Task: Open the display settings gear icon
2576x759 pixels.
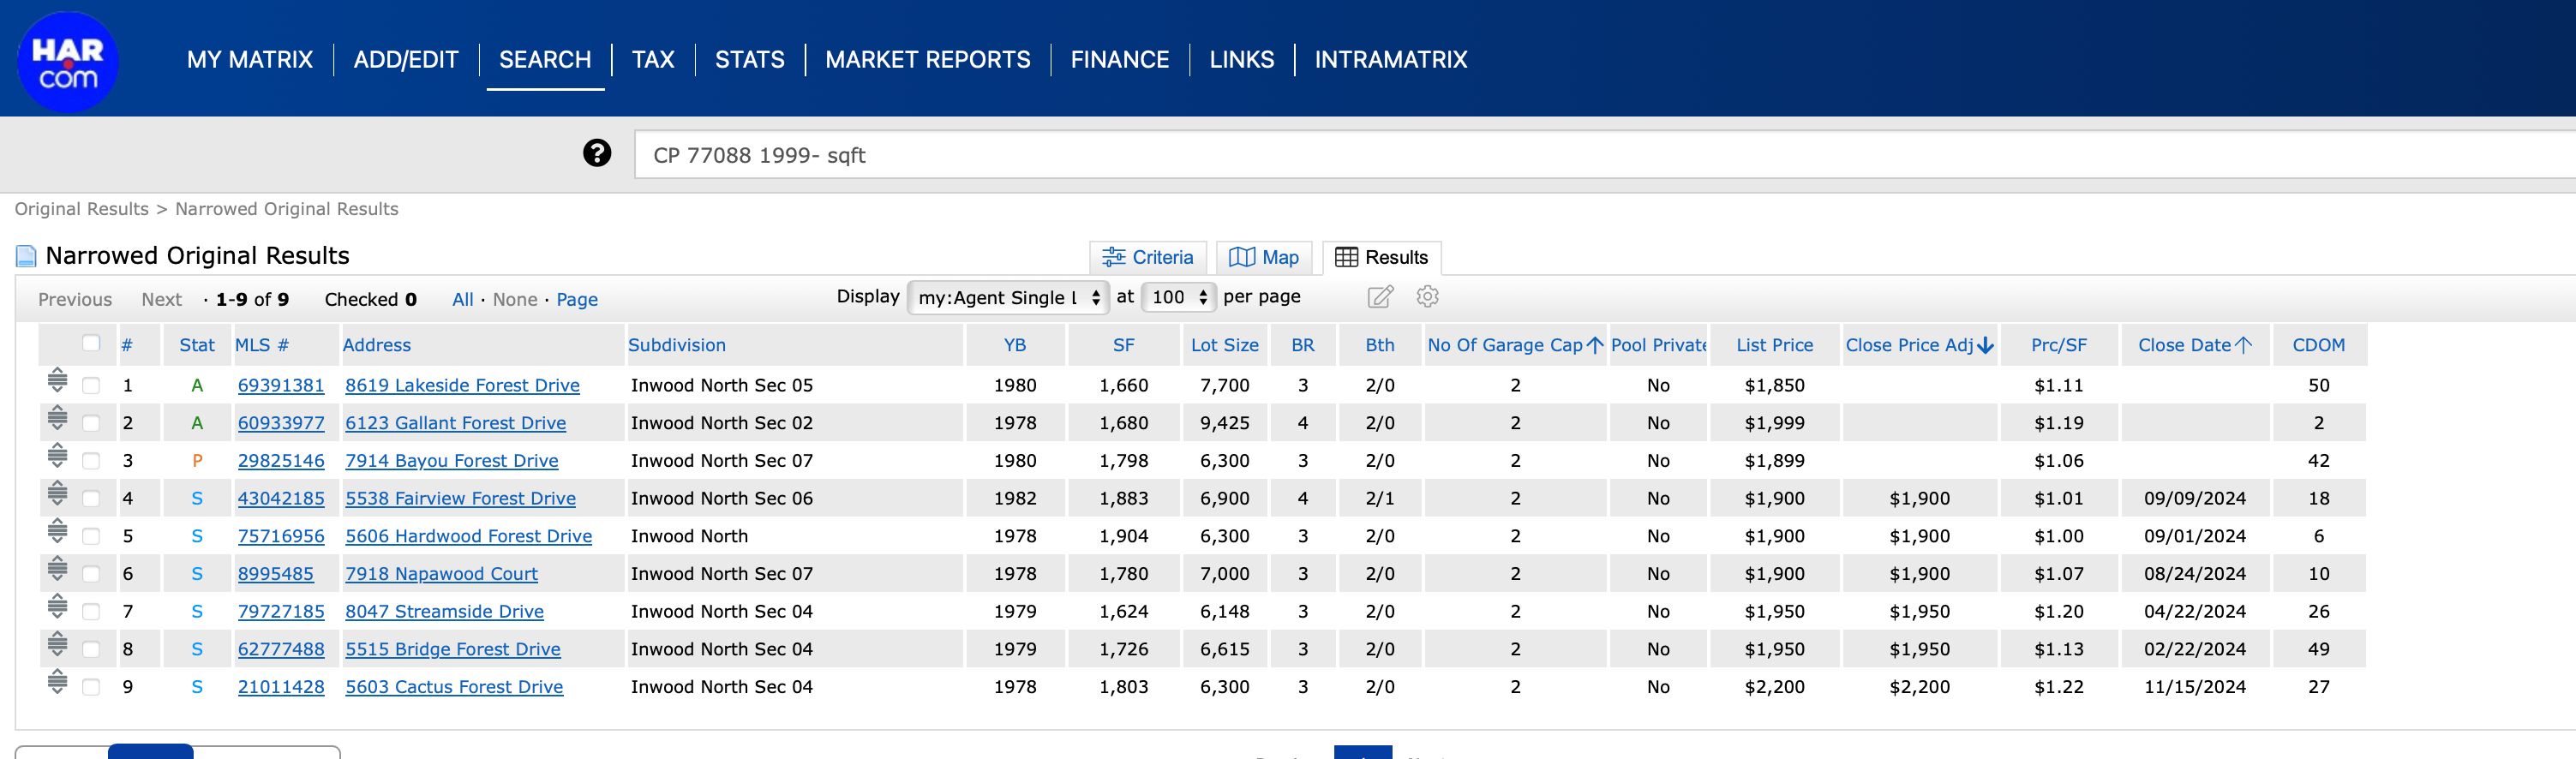Action: tap(1427, 297)
